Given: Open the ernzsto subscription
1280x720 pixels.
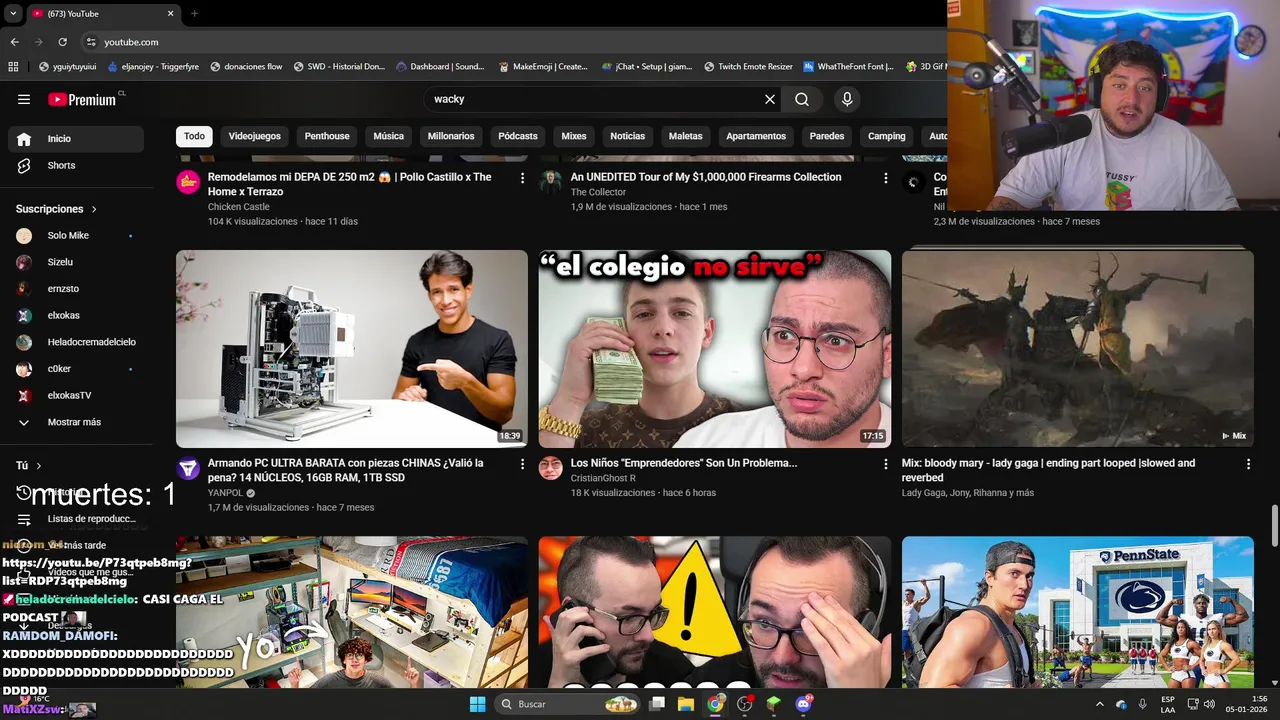Looking at the screenshot, I should (76, 289).
